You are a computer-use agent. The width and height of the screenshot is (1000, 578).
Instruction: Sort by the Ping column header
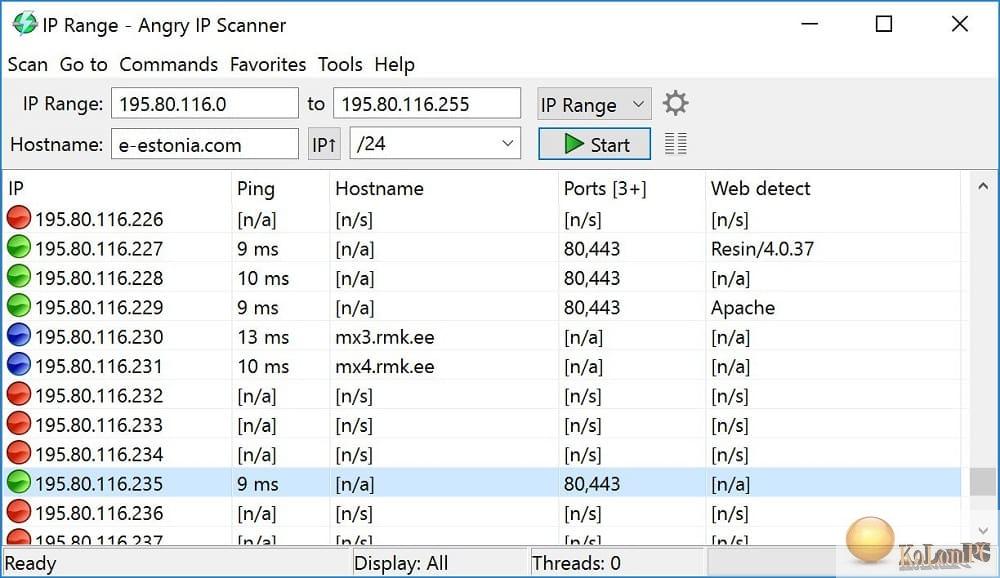click(281, 188)
